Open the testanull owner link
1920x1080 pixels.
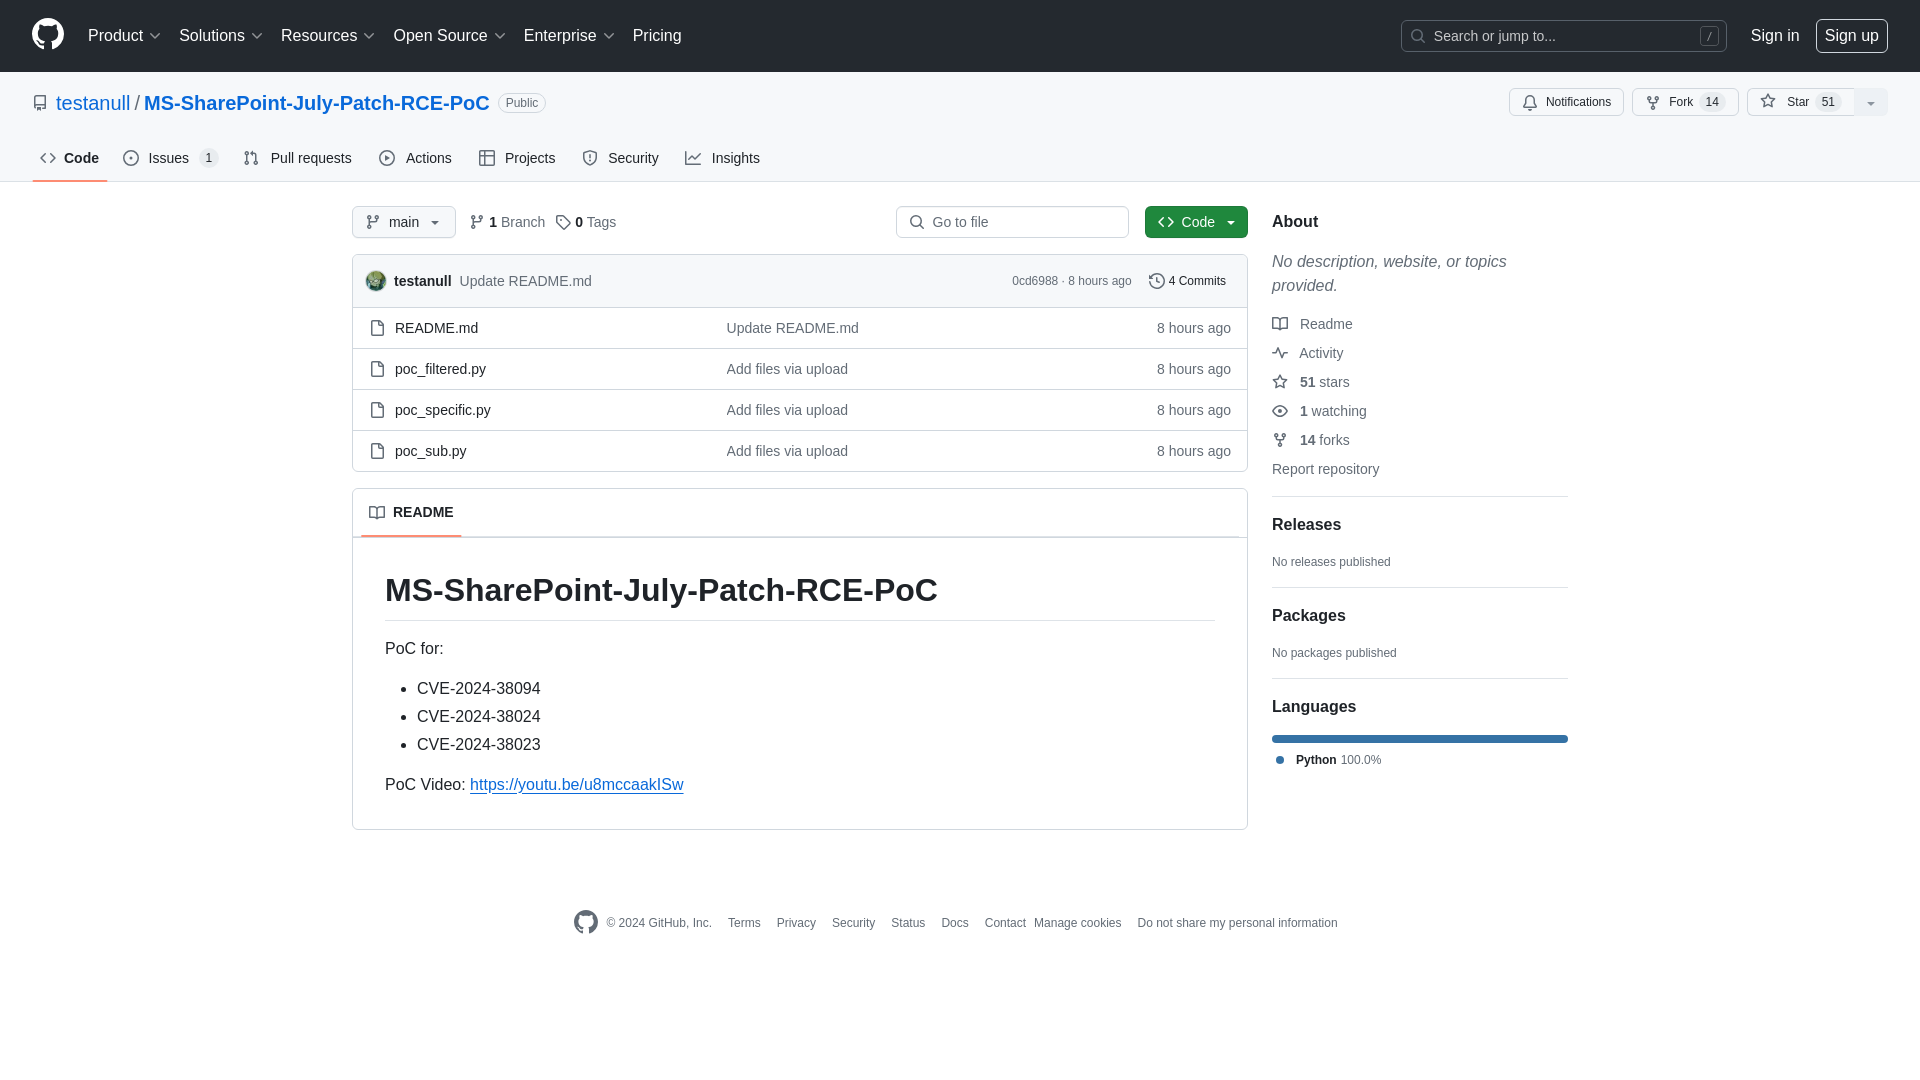[93, 103]
